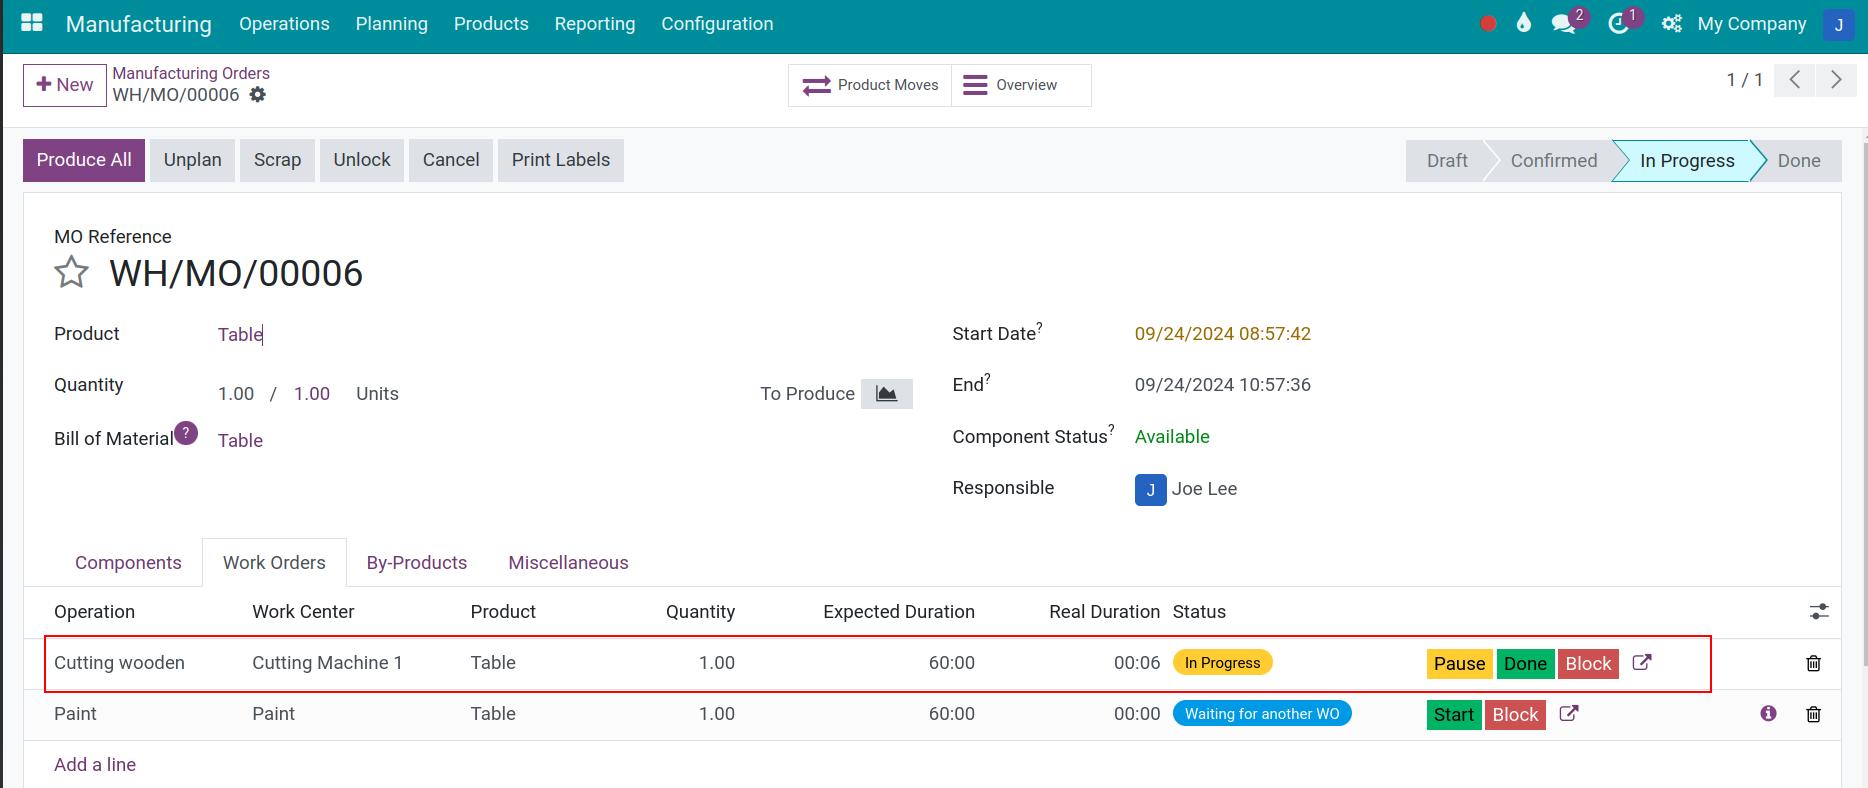Open Operations menu
The width and height of the screenshot is (1868, 788).
point(284,24)
